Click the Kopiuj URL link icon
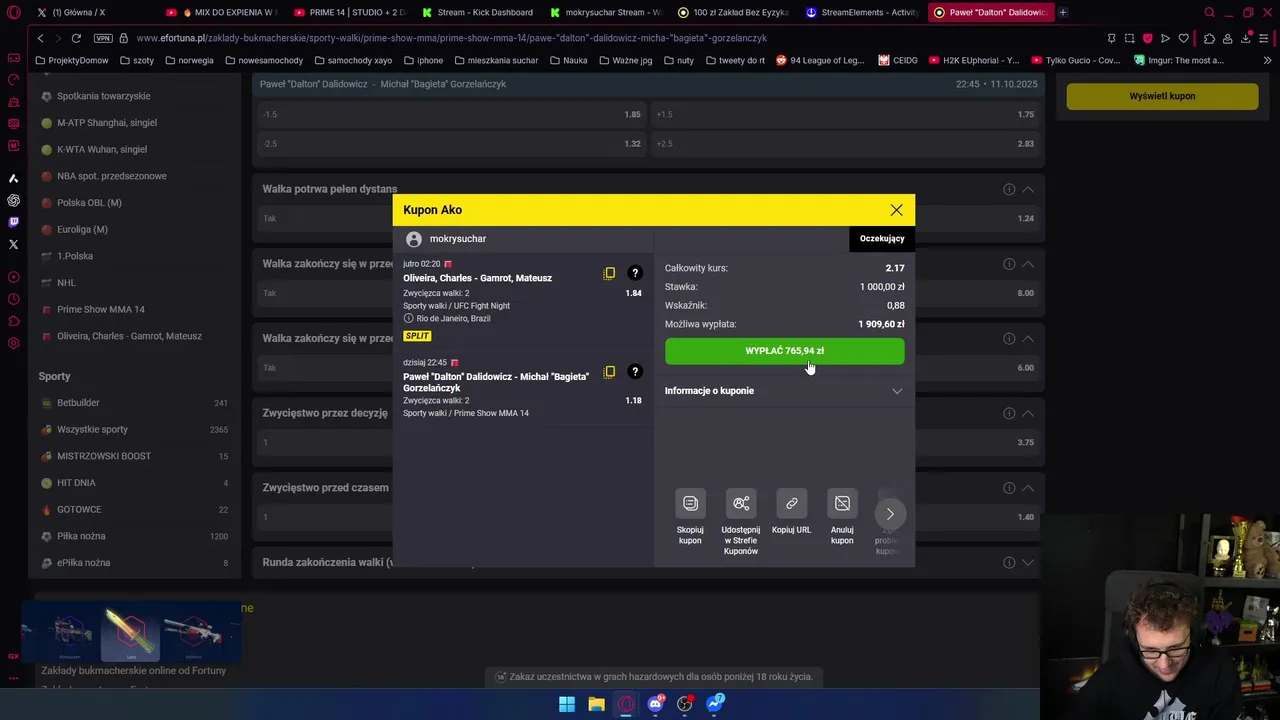 [x=791, y=503]
